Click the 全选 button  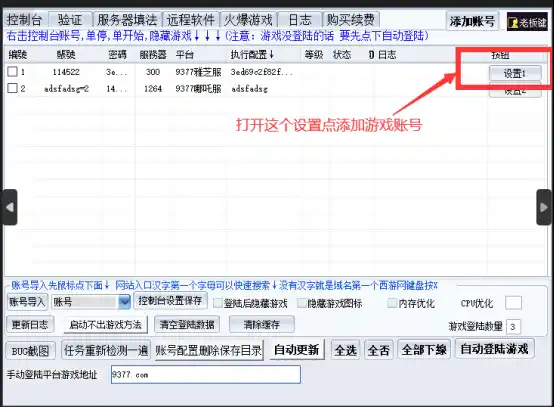coord(346,350)
